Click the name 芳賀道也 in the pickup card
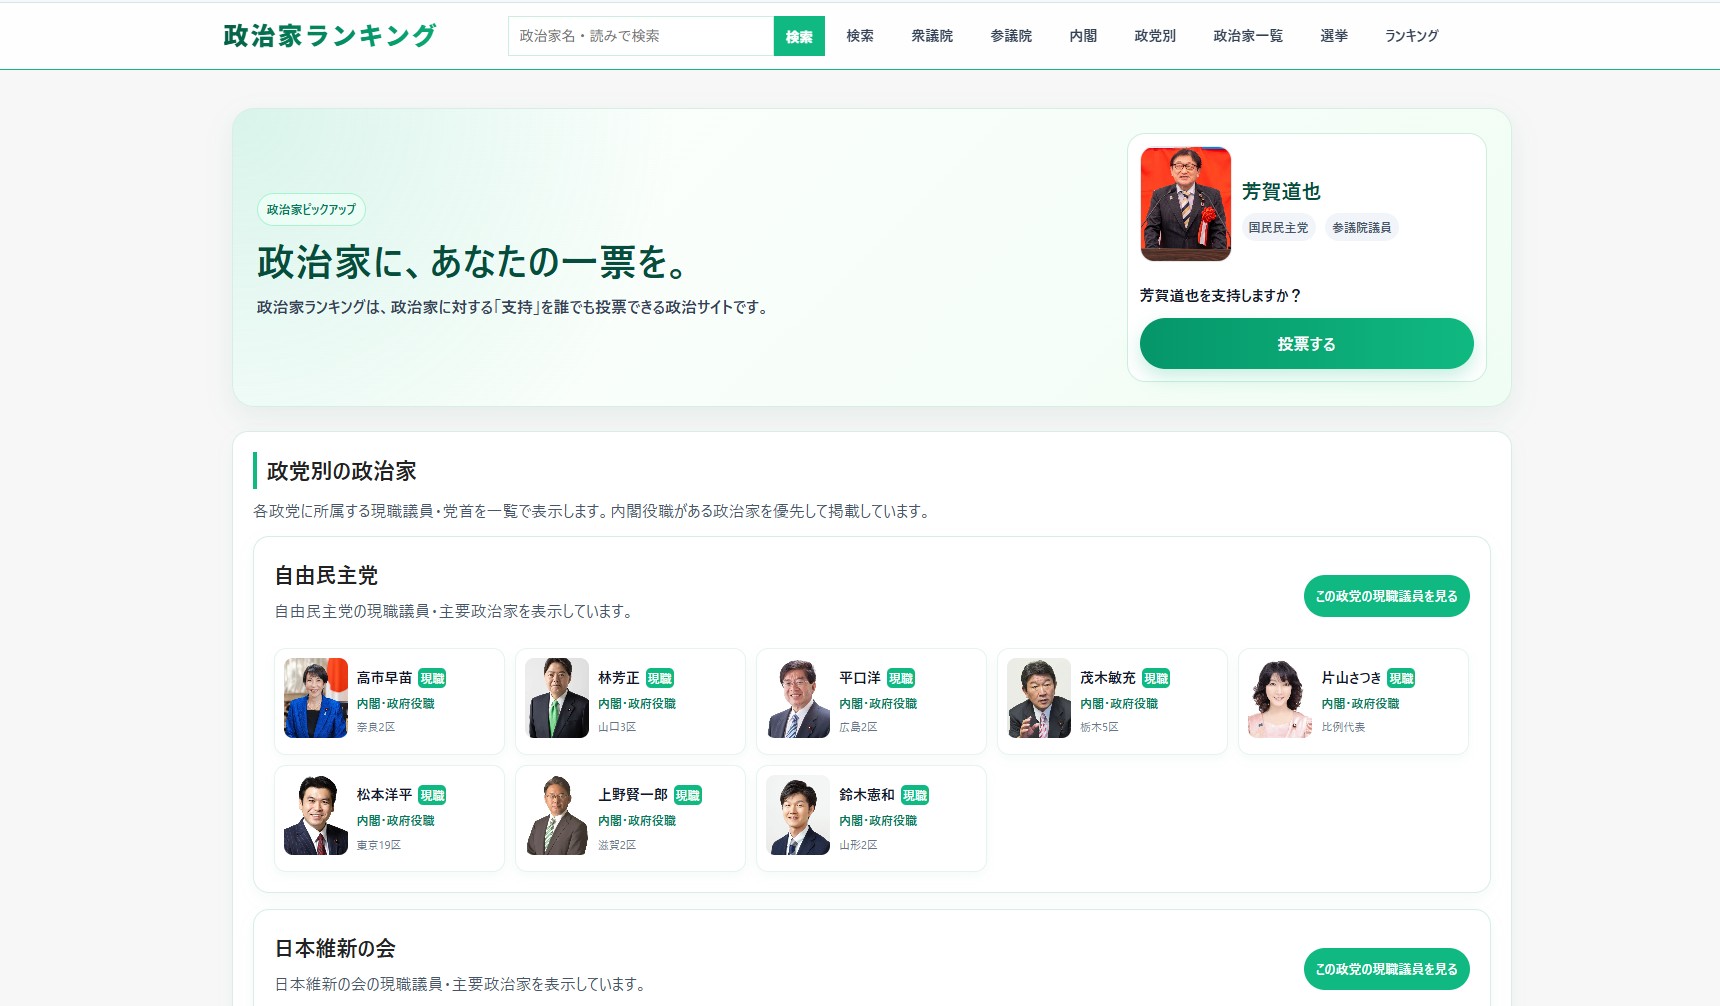Viewport: 1720px width, 1006px height. 1281,191
